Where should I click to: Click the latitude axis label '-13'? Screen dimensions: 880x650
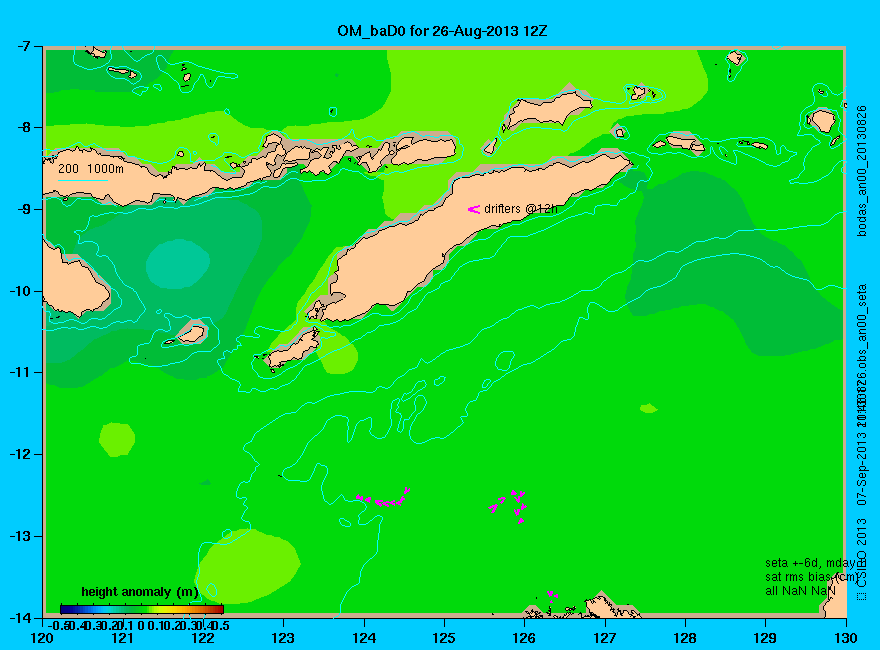point(20,536)
